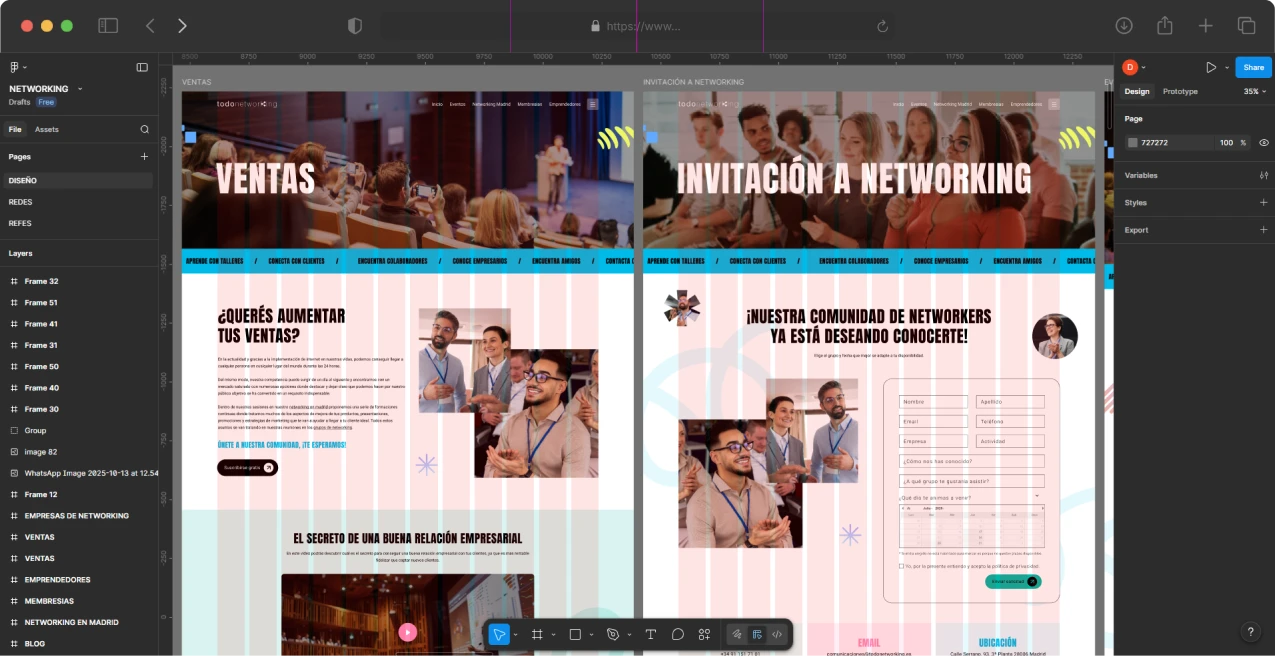Toggle the Move tool options
Screen dimensions: 1275x656
pos(516,633)
